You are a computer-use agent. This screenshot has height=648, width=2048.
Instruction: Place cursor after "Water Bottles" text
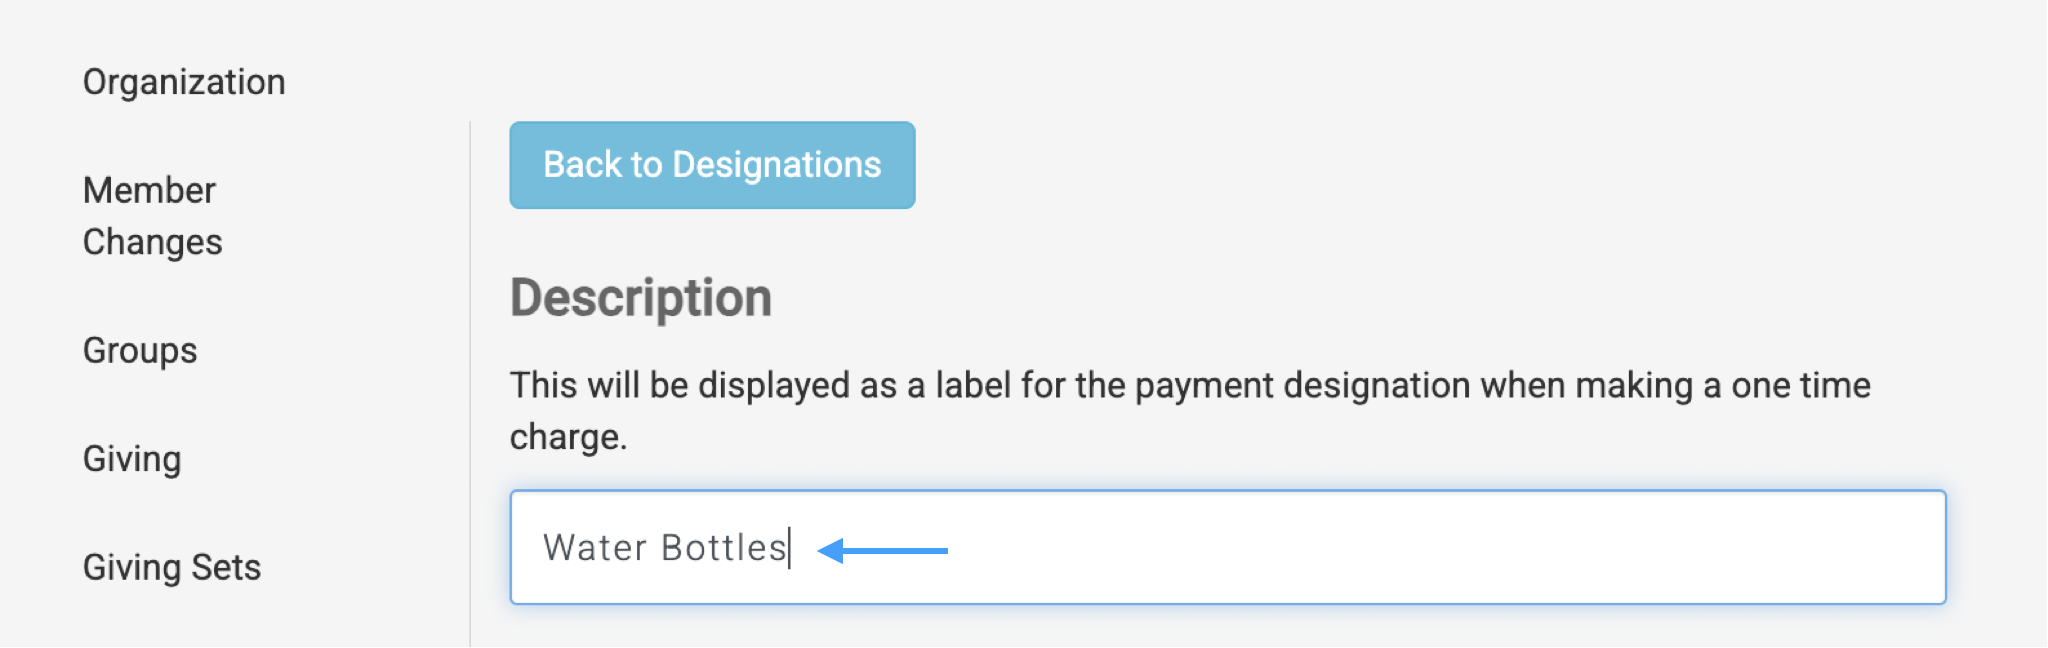[x=789, y=548]
